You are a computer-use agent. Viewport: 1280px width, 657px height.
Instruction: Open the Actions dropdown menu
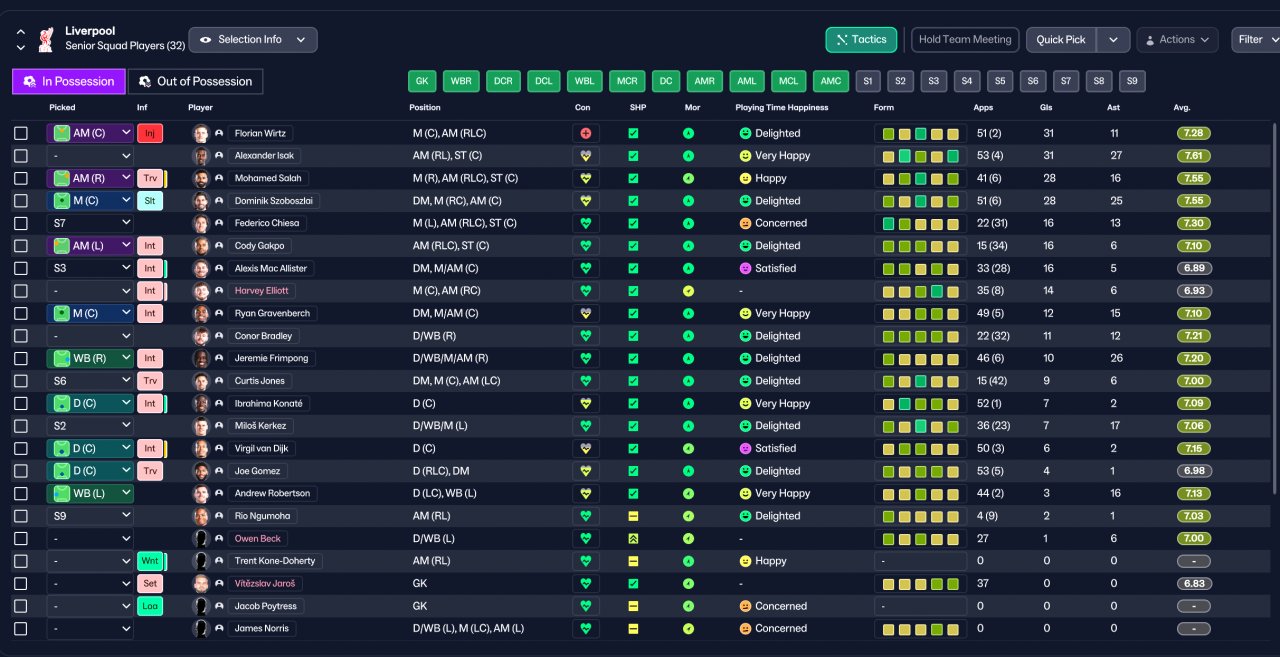(1177, 40)
